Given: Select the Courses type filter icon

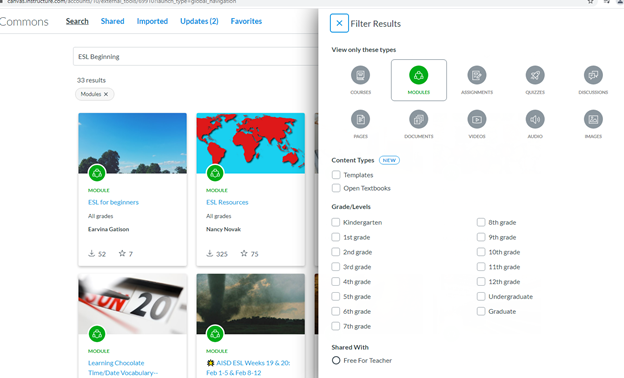Looking at the screenshot, I should (361, 75).
